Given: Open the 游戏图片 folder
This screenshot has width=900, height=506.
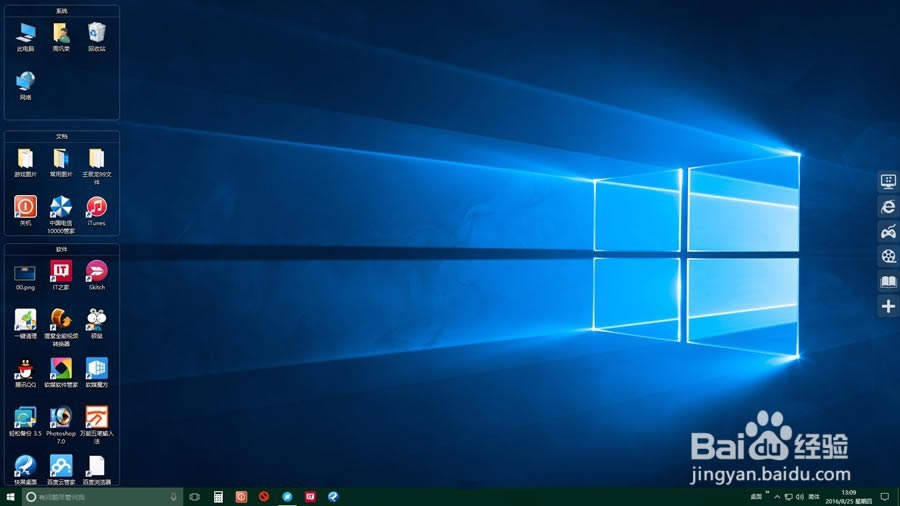Looking at the screenshot, I should (x=25, y=162).
